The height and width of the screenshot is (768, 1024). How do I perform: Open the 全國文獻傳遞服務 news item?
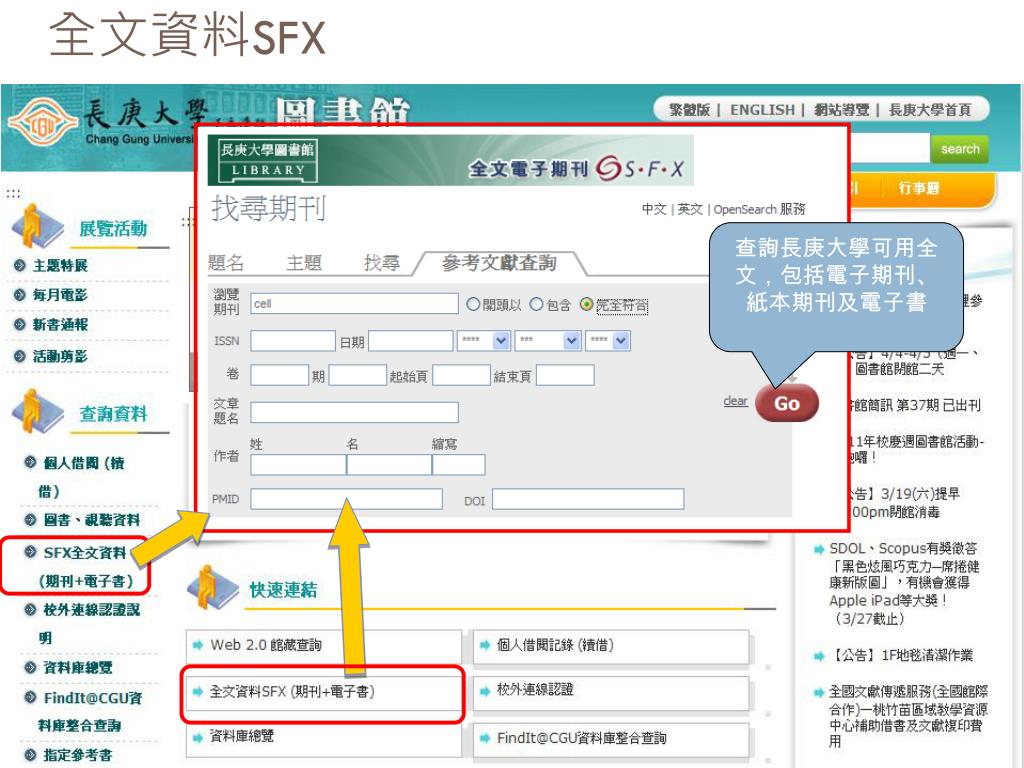908,716
